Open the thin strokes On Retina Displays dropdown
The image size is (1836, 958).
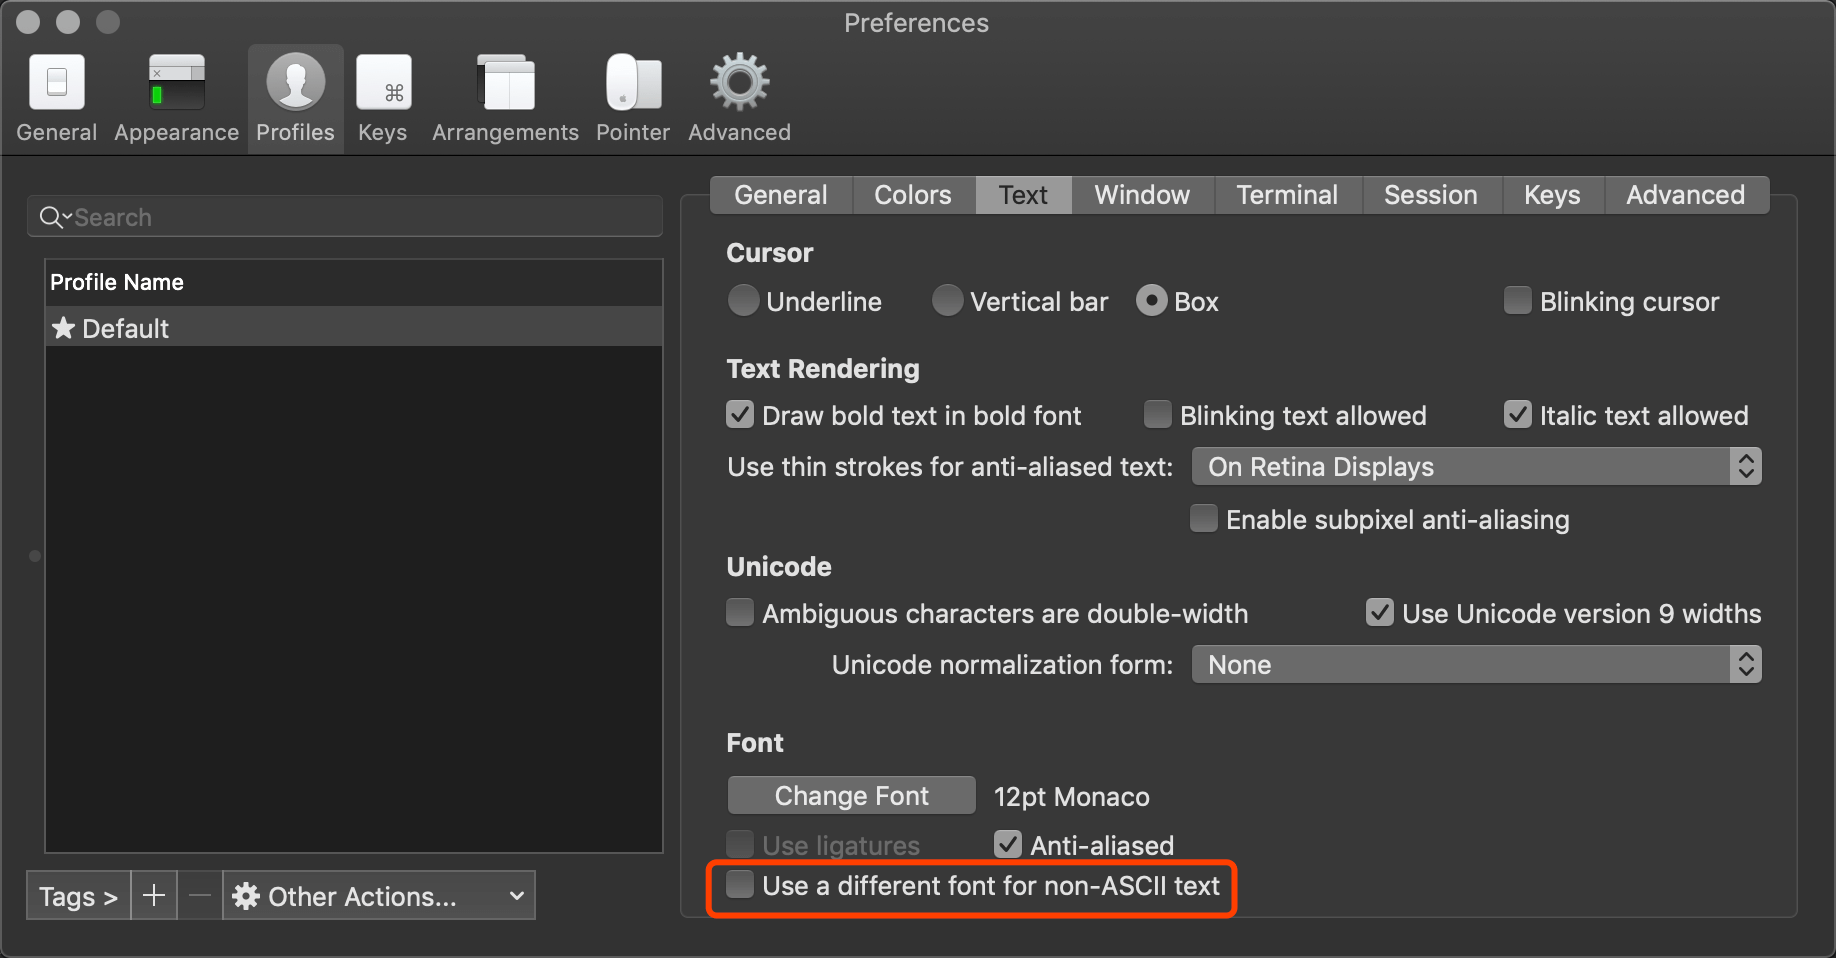coord(1476,467)
